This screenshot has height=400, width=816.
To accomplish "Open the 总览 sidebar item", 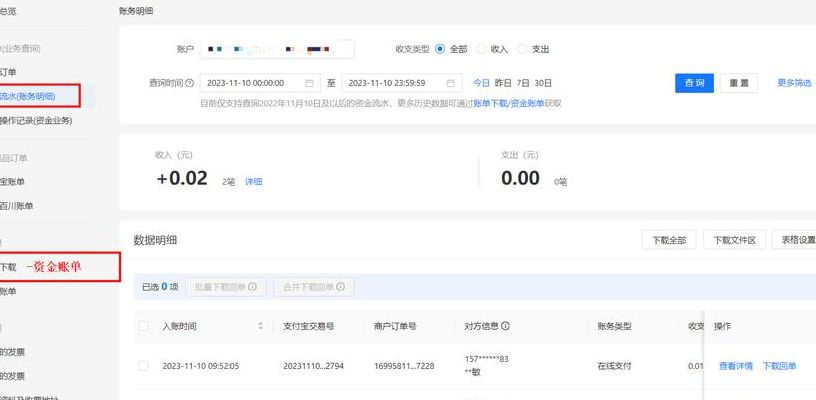I will point(8,11).
